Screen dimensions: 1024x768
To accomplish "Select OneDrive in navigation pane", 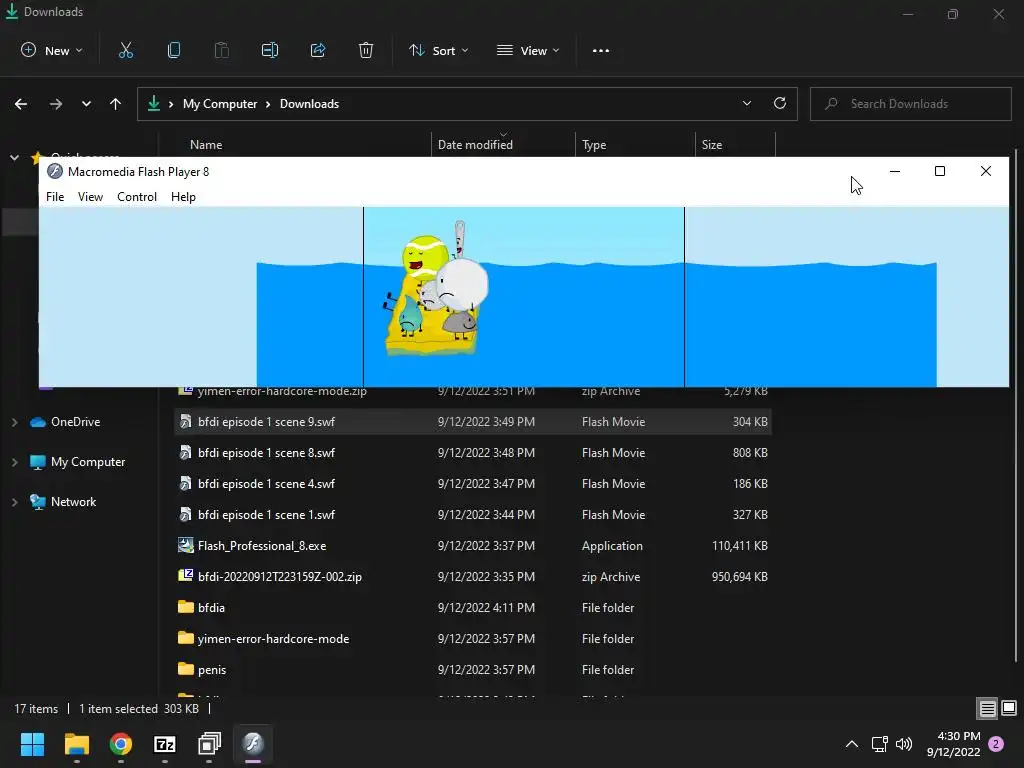I will pos(75,422).
